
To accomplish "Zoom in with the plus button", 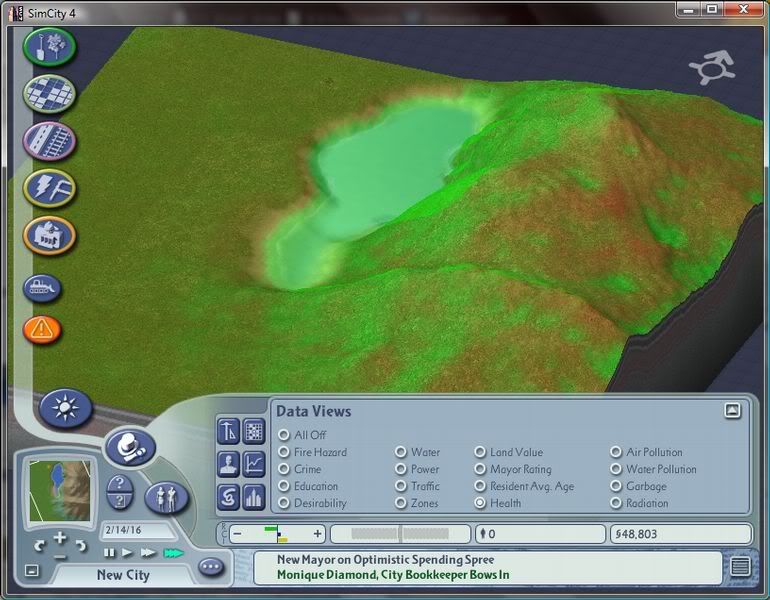I will point(60,538).
